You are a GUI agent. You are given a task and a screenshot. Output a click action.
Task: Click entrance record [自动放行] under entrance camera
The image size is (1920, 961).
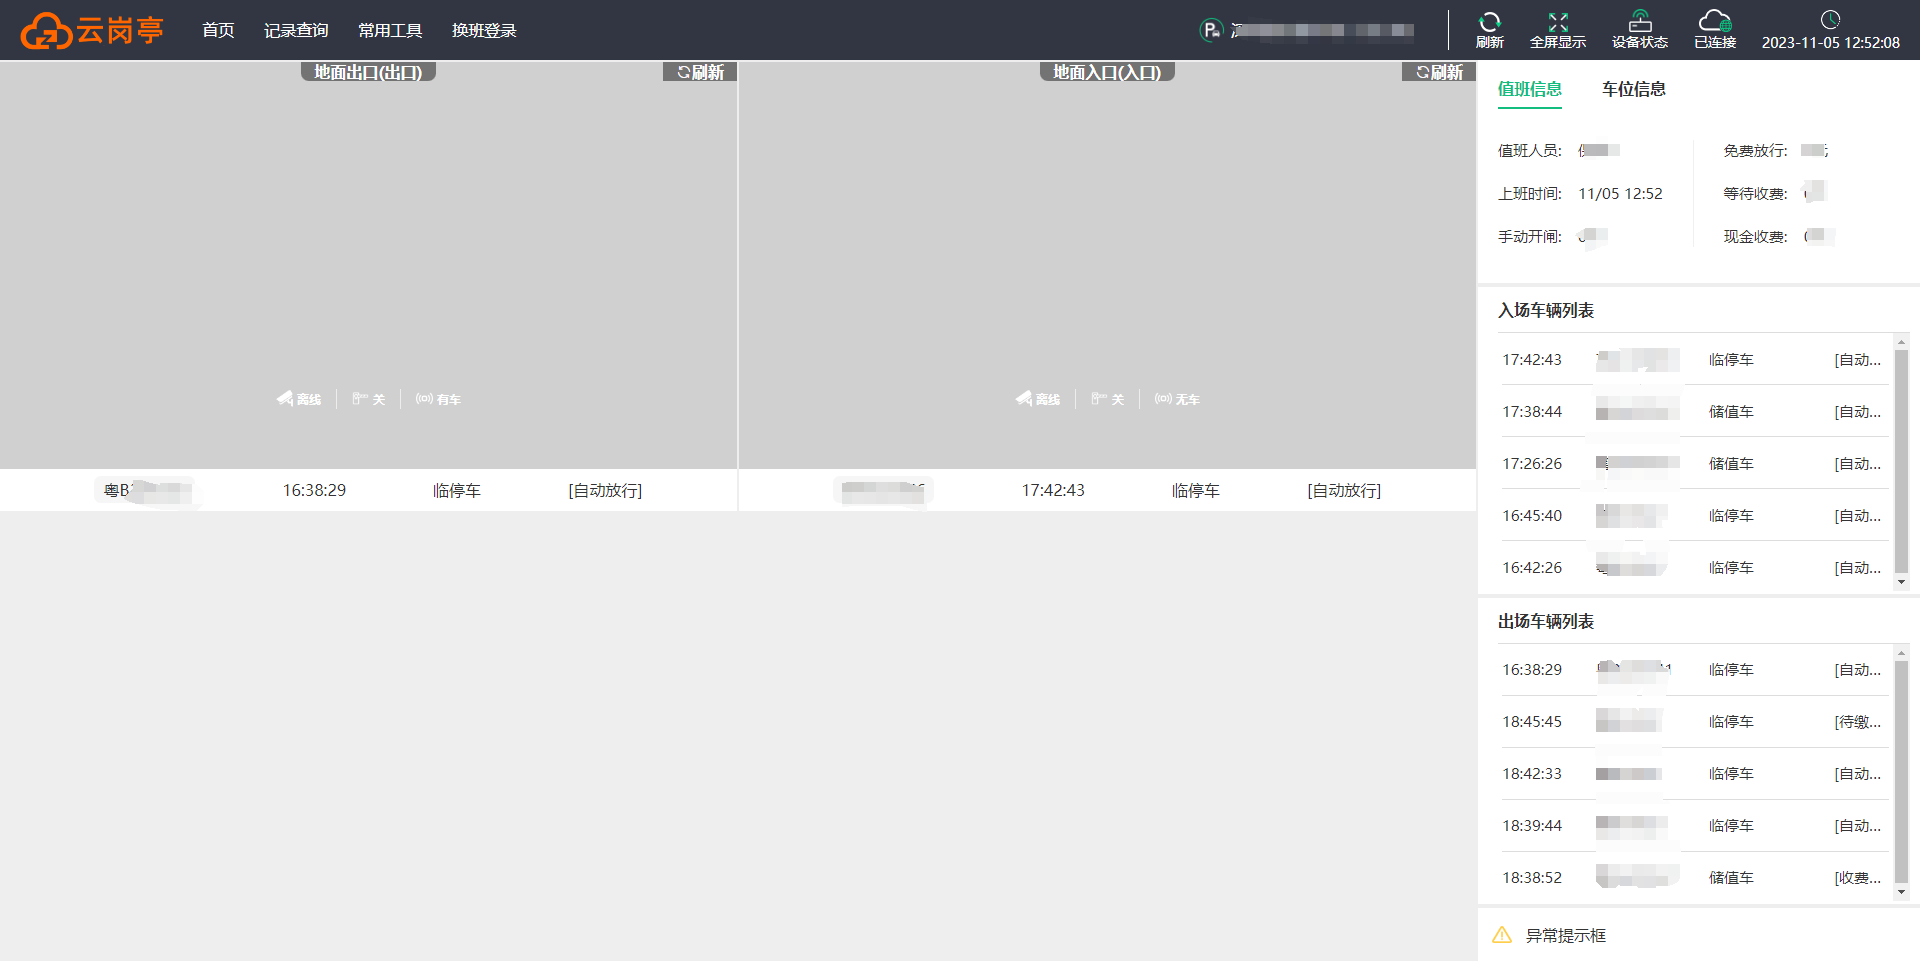1344,490
